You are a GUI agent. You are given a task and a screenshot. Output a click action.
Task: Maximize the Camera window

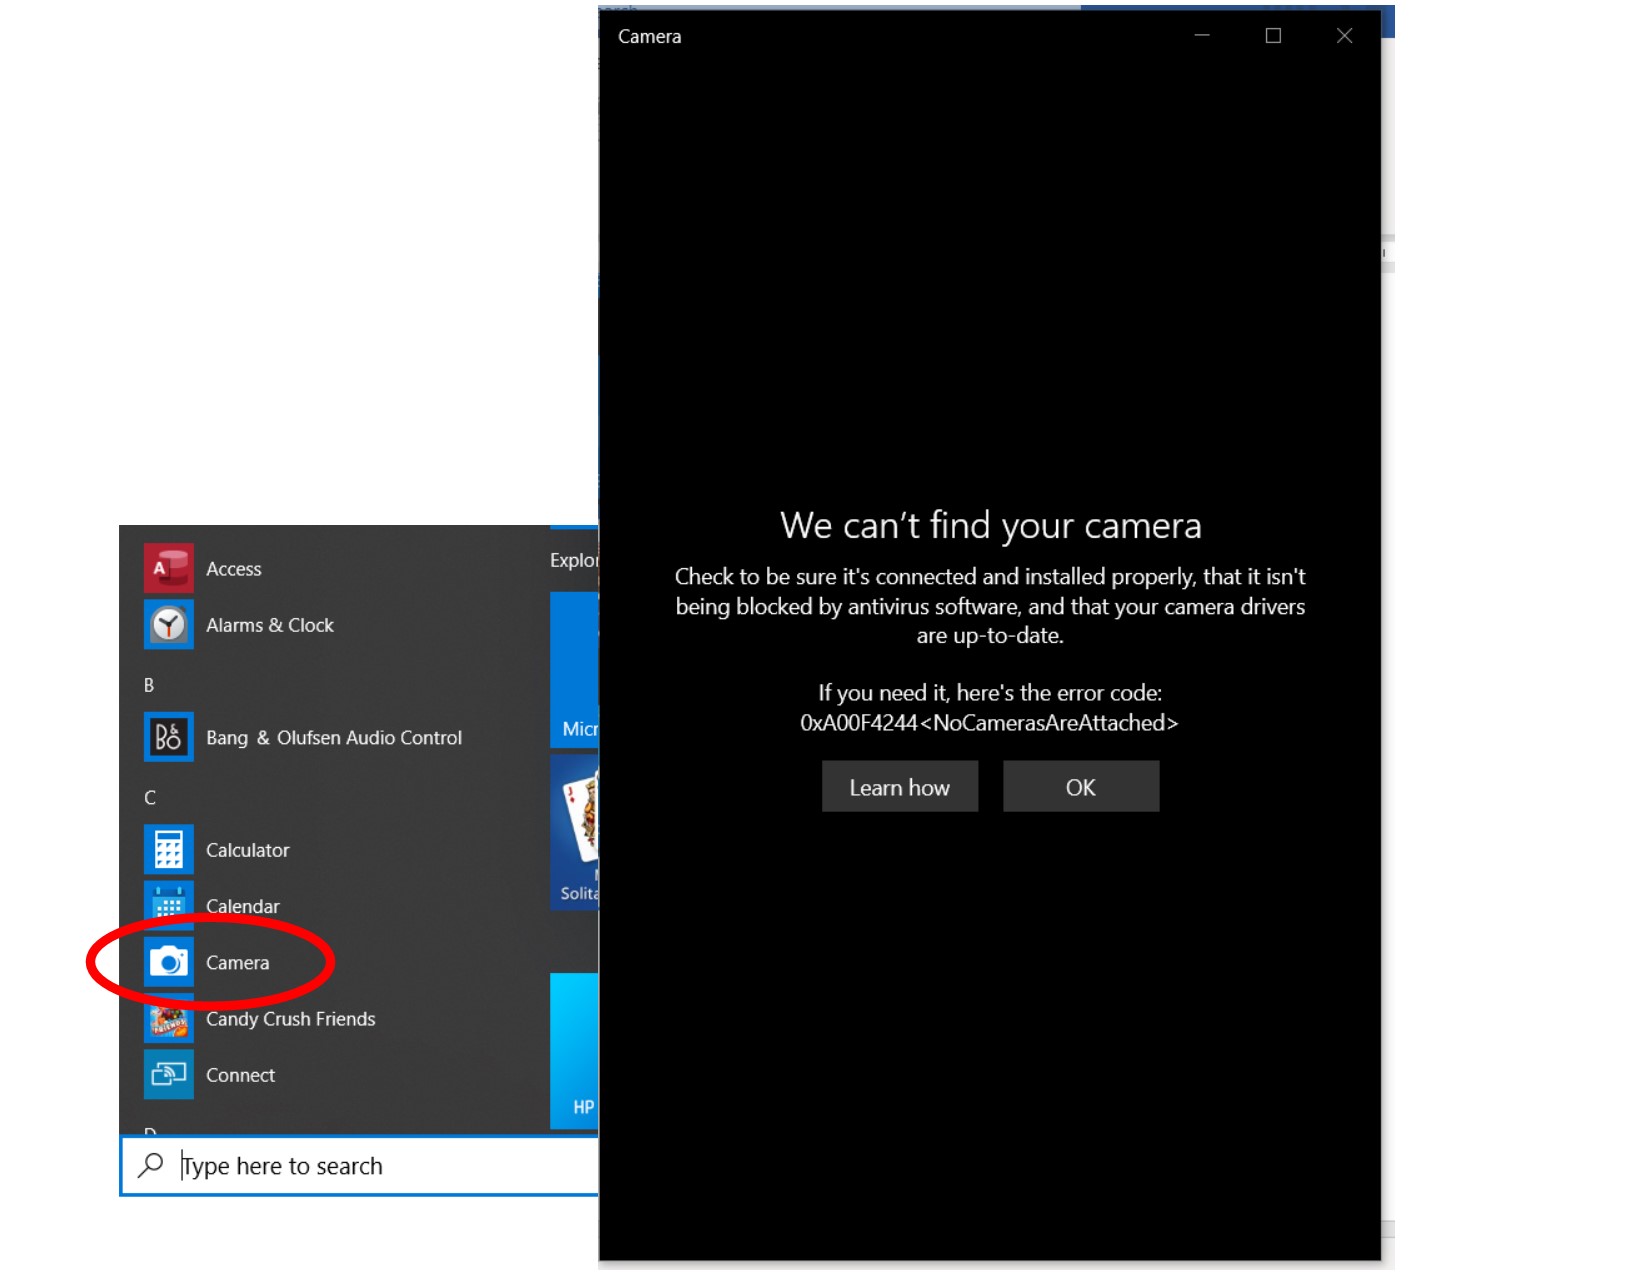coord(1272,36)
